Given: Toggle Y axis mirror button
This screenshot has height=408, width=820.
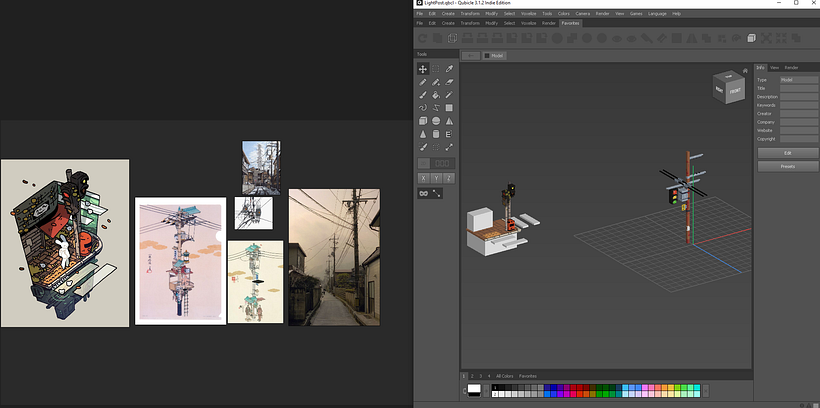Looking at the screenshot, I should coord(436,178).
